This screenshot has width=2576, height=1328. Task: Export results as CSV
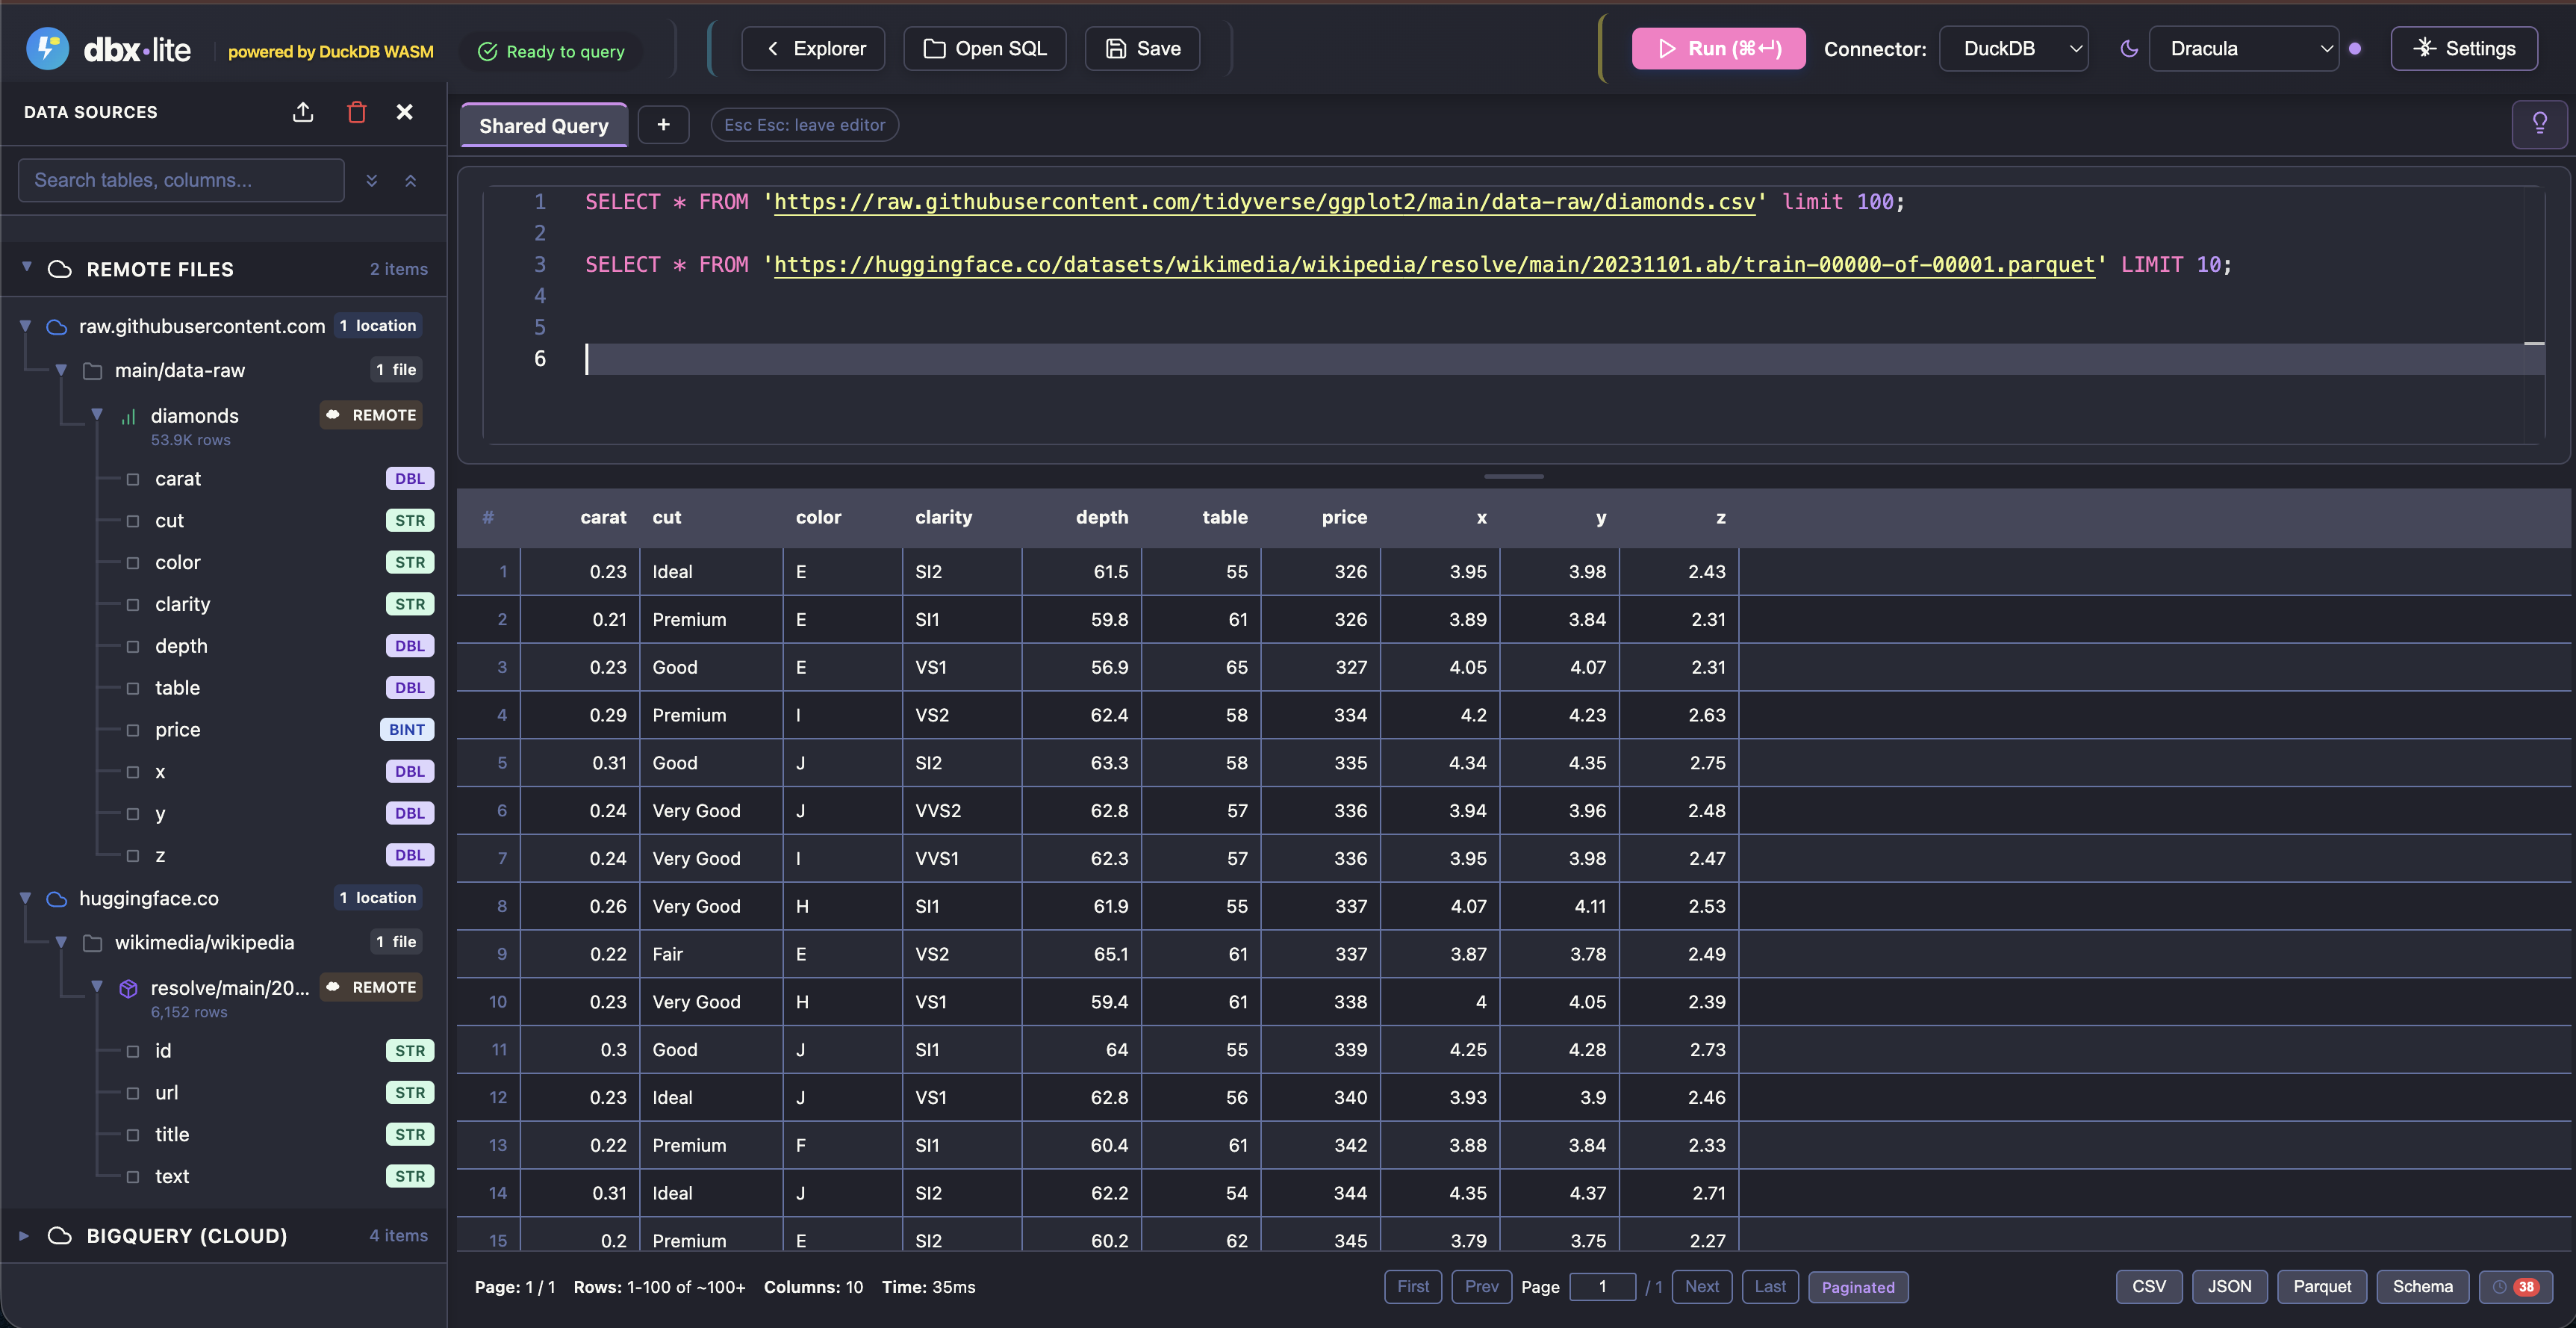(x=2149, y=1287)
